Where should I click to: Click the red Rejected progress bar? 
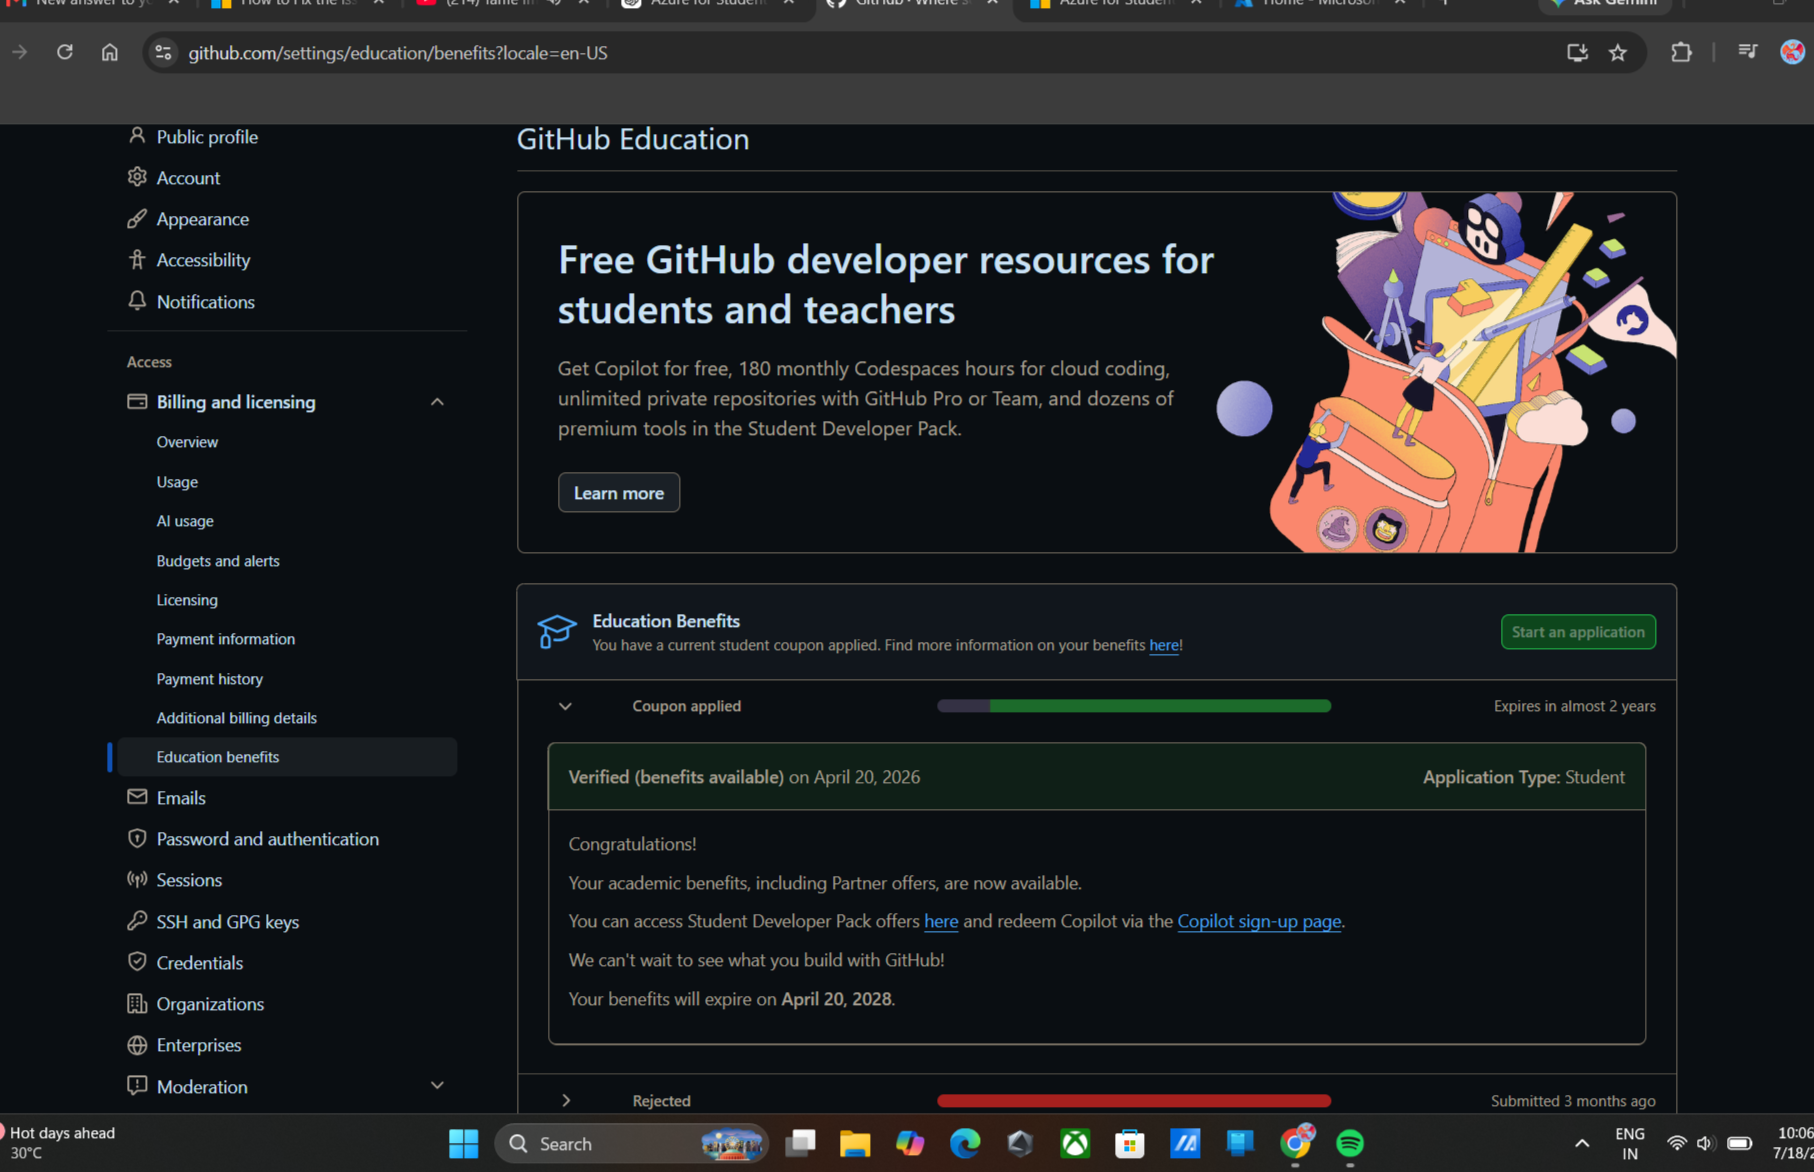pyautogui.click(x=1134, y=1100)
